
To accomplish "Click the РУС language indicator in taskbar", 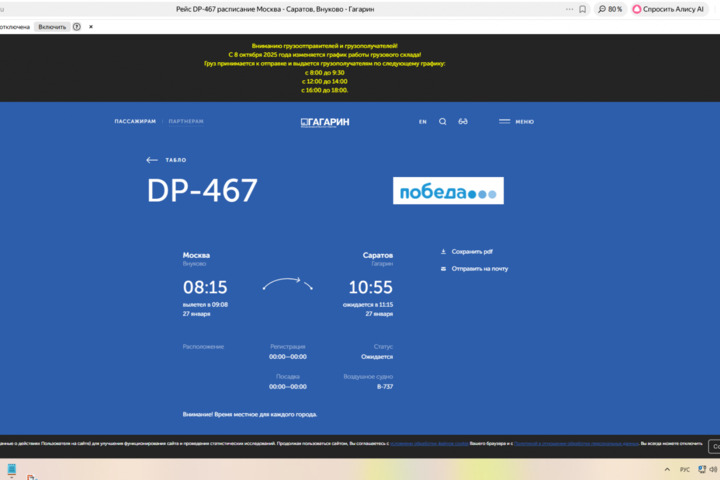I will (x=685, y=469).
